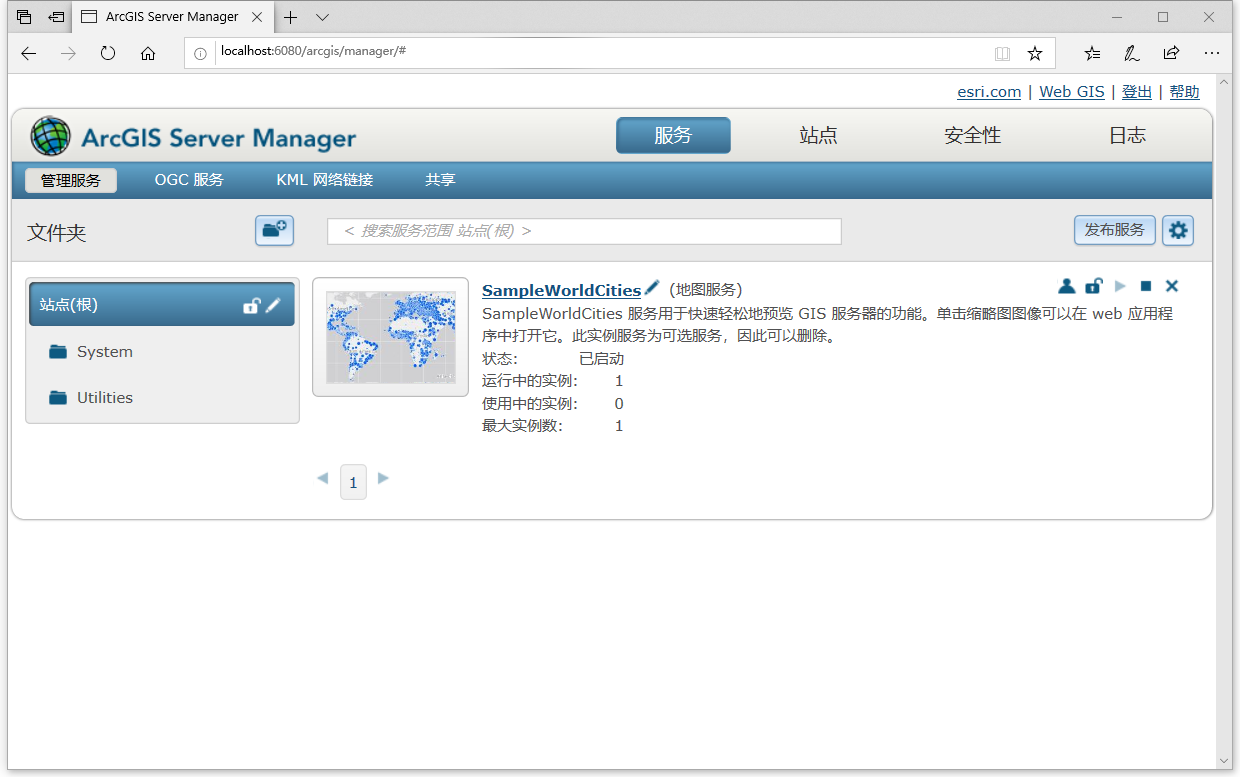Viewport: 1240px width, 777px height.
Task: Open the esri.com link
Action: pyautogui.click(x=989, y=92)
